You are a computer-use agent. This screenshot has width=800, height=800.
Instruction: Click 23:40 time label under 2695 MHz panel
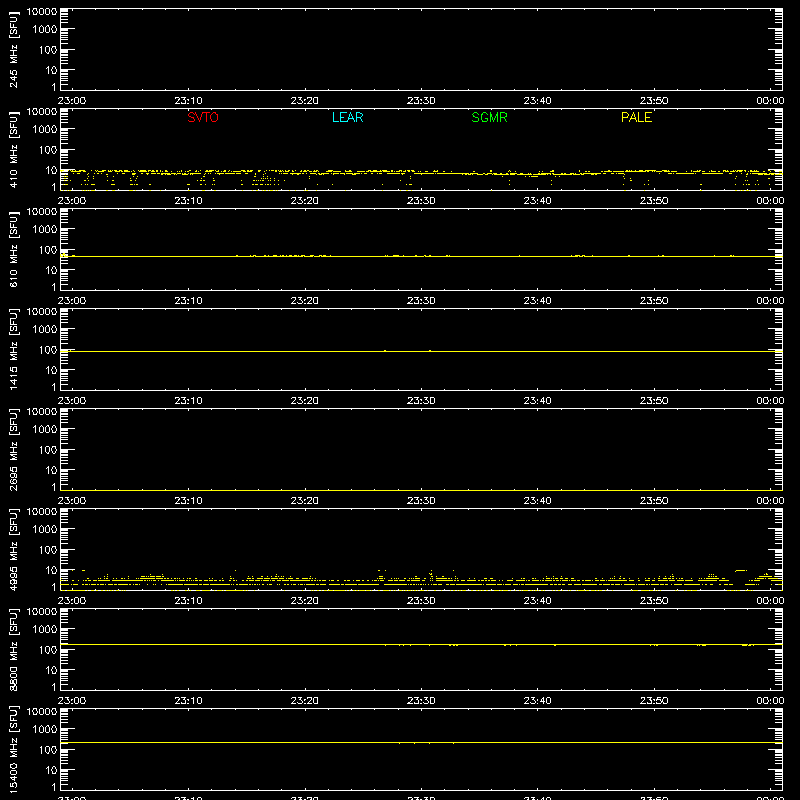tap(537, 501)
